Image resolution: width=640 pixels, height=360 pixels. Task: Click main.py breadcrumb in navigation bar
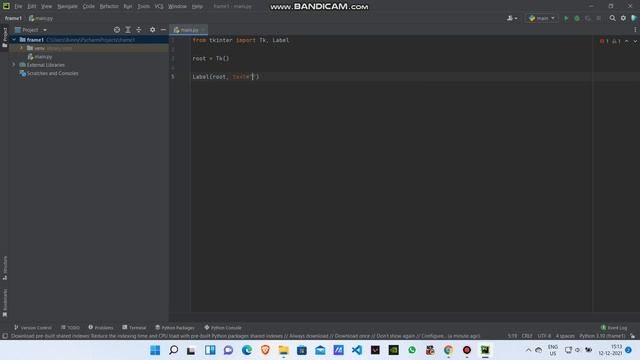(x=41, y=18)
